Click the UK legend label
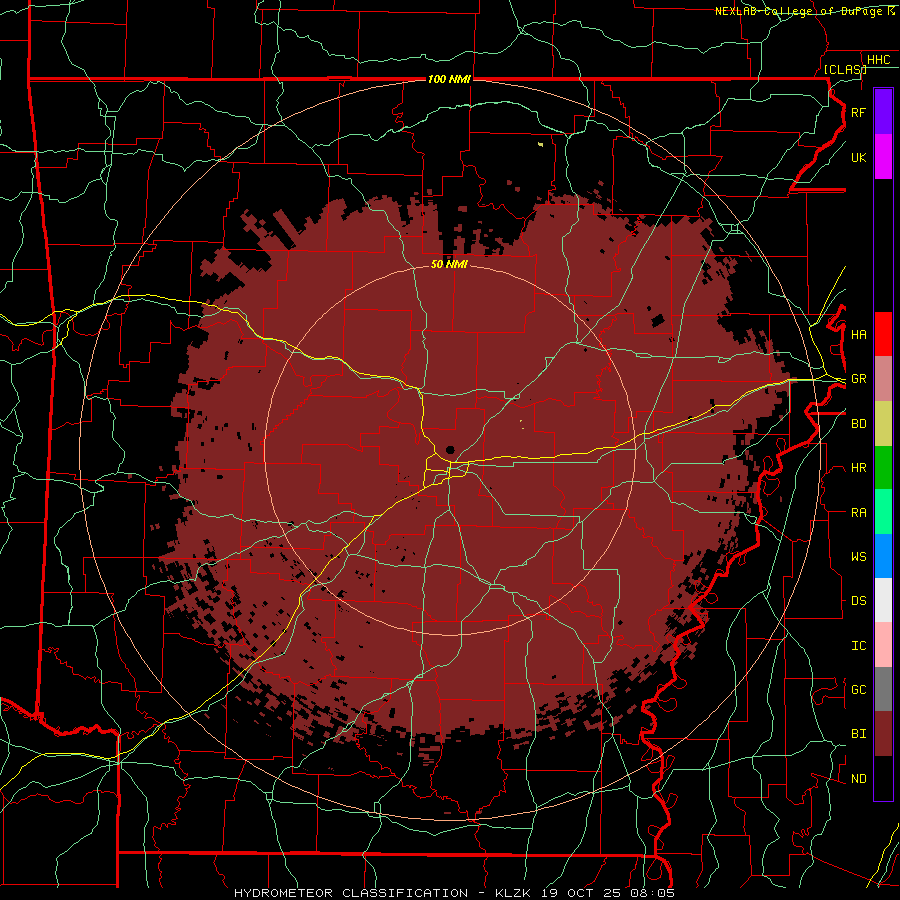900x900 pixels. (x=858, y=157)
